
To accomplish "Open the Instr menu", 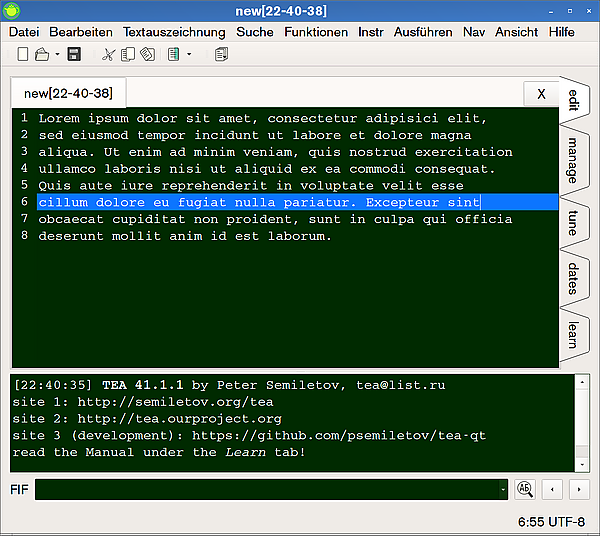I will pos(371,32).
